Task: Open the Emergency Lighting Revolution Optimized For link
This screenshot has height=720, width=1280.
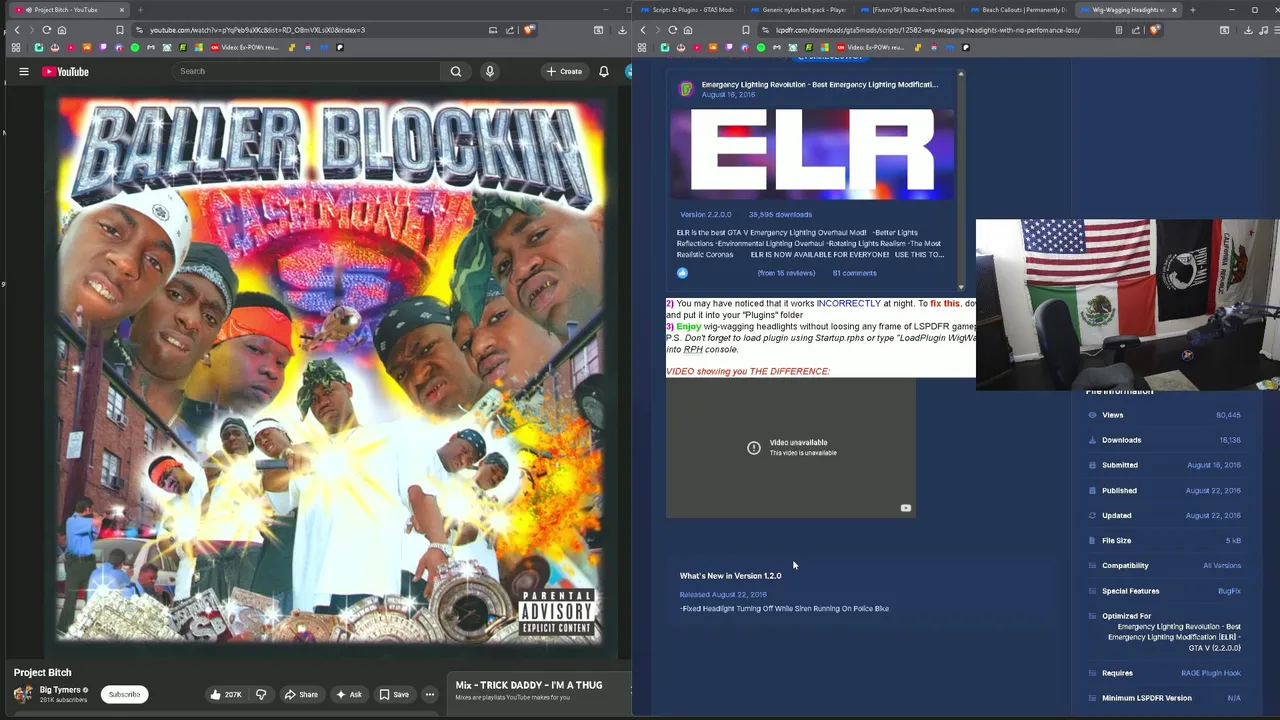Action: tap(1174, 637)
